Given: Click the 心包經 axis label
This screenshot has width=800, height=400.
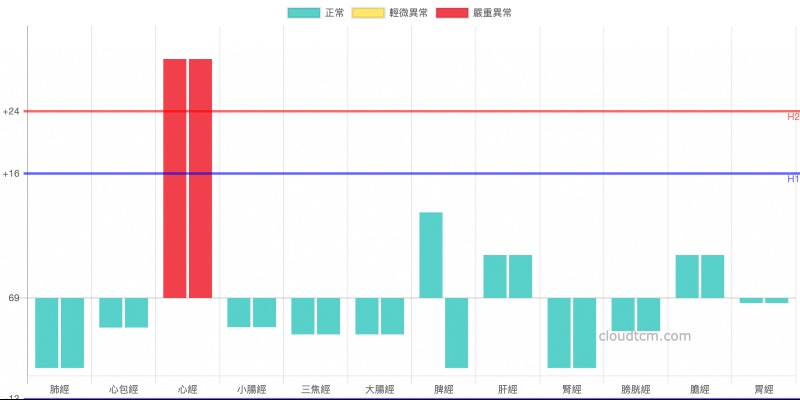Looking at the screenshot, I should (124, 388).
